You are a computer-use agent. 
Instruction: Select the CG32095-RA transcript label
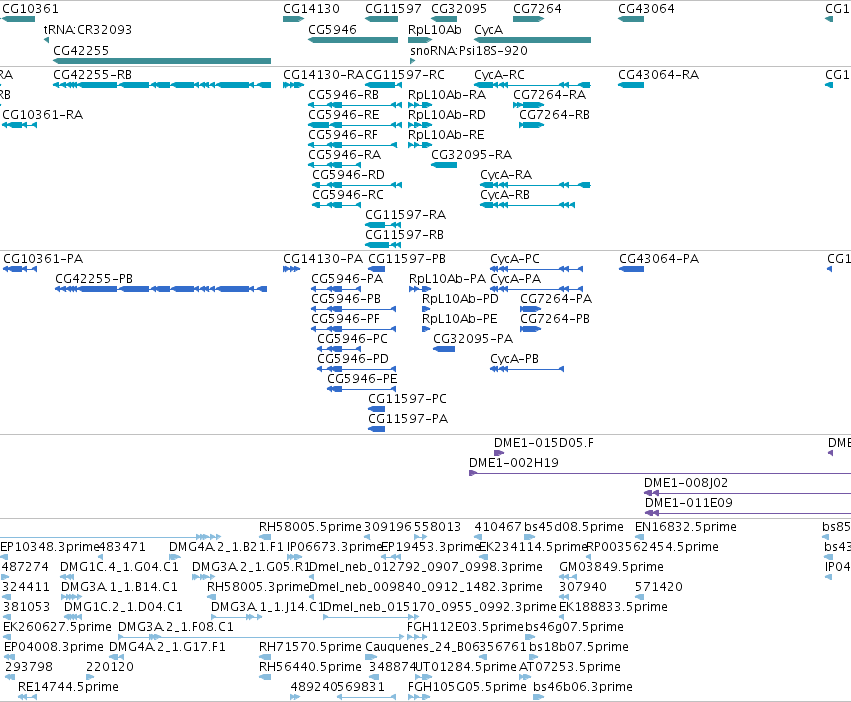point(472,155)
